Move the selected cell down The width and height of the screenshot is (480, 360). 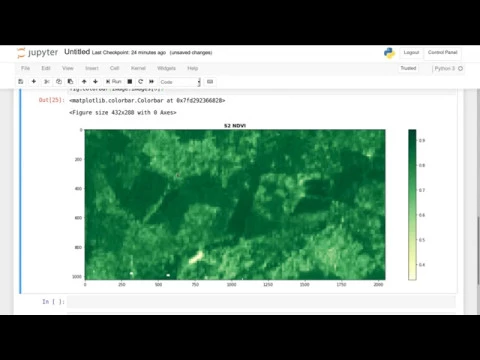95,81
